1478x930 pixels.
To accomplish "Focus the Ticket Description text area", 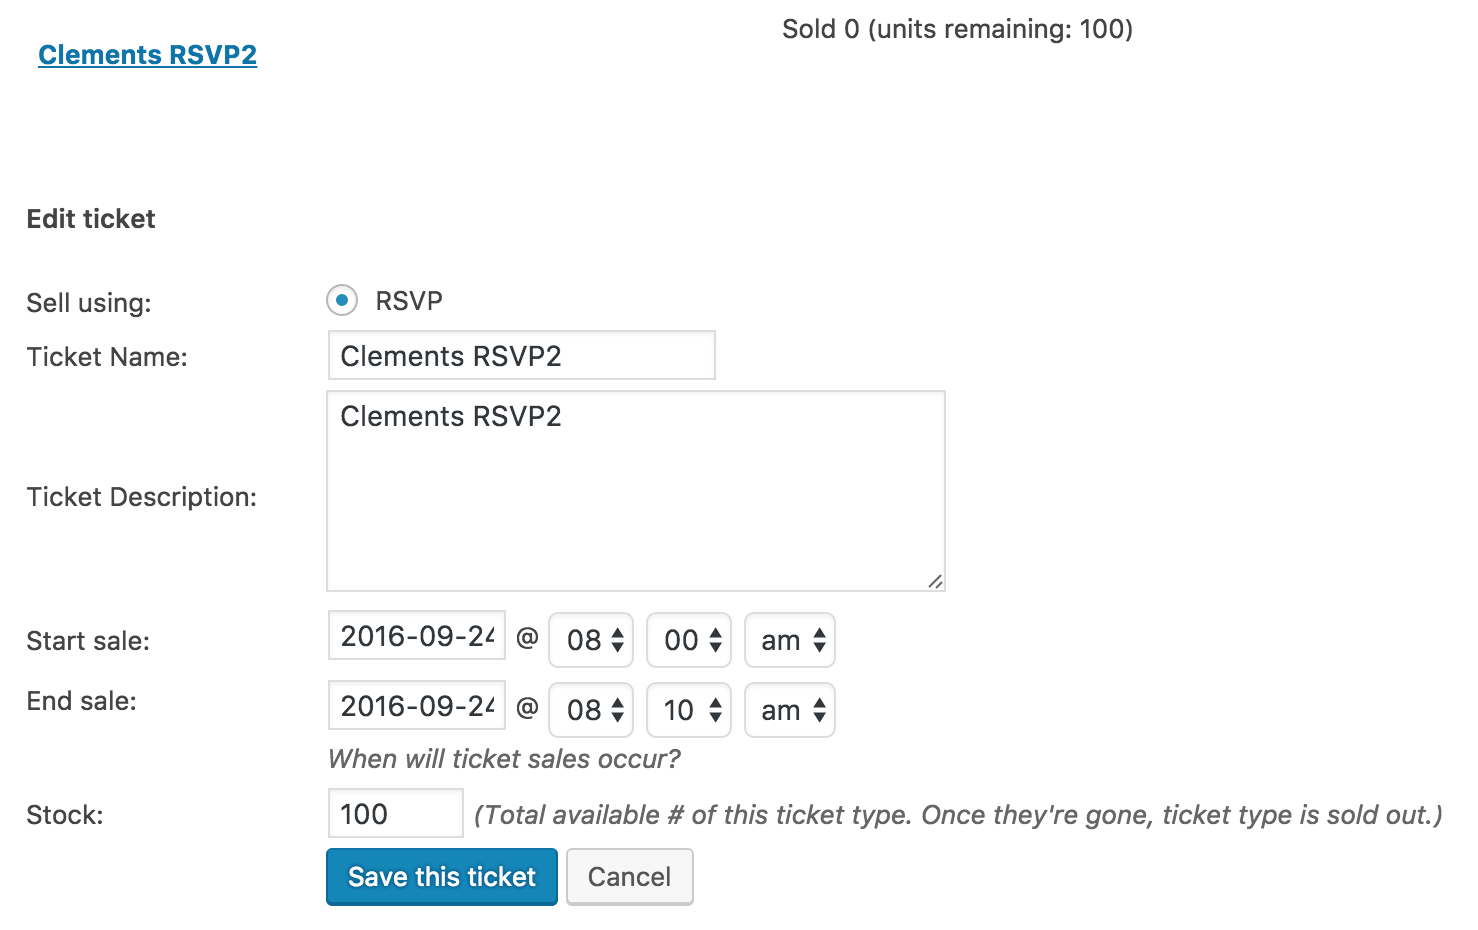I will 635,491.
